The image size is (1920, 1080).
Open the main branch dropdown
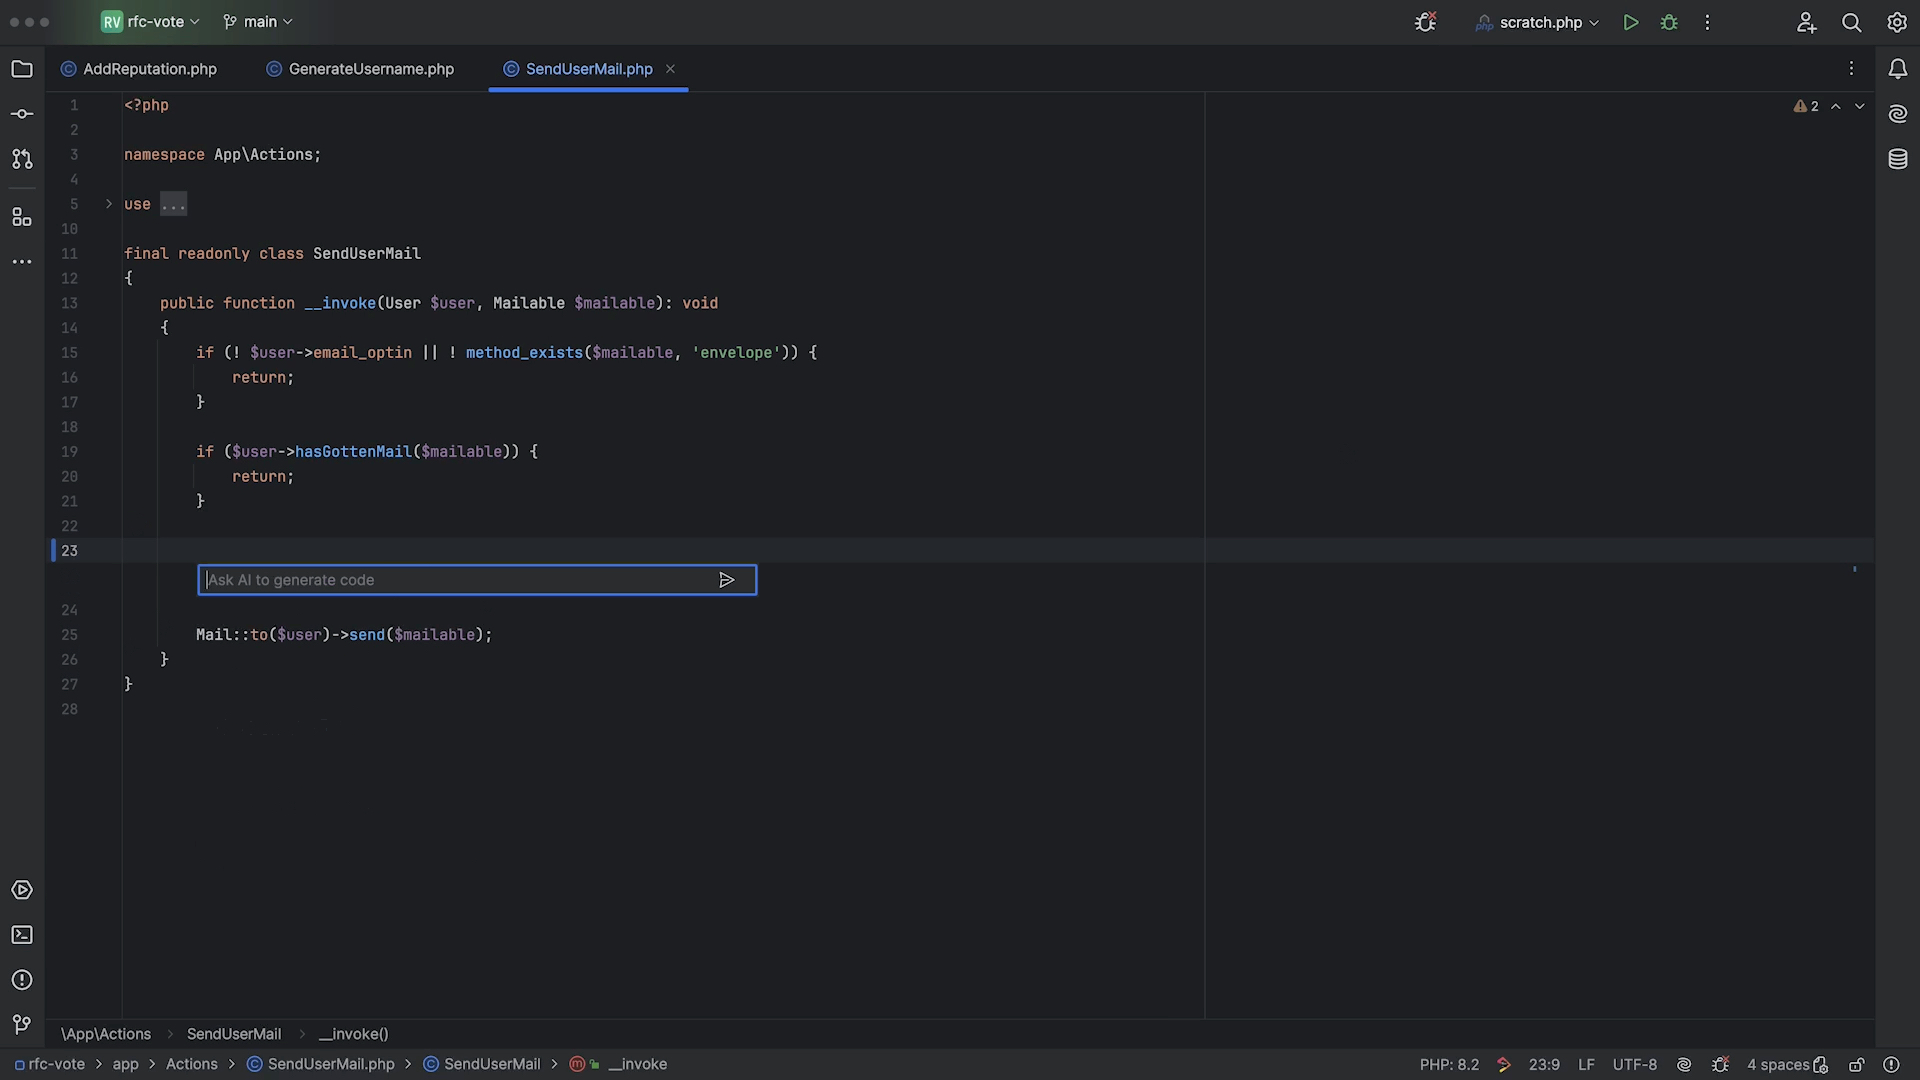click(258, 22)
